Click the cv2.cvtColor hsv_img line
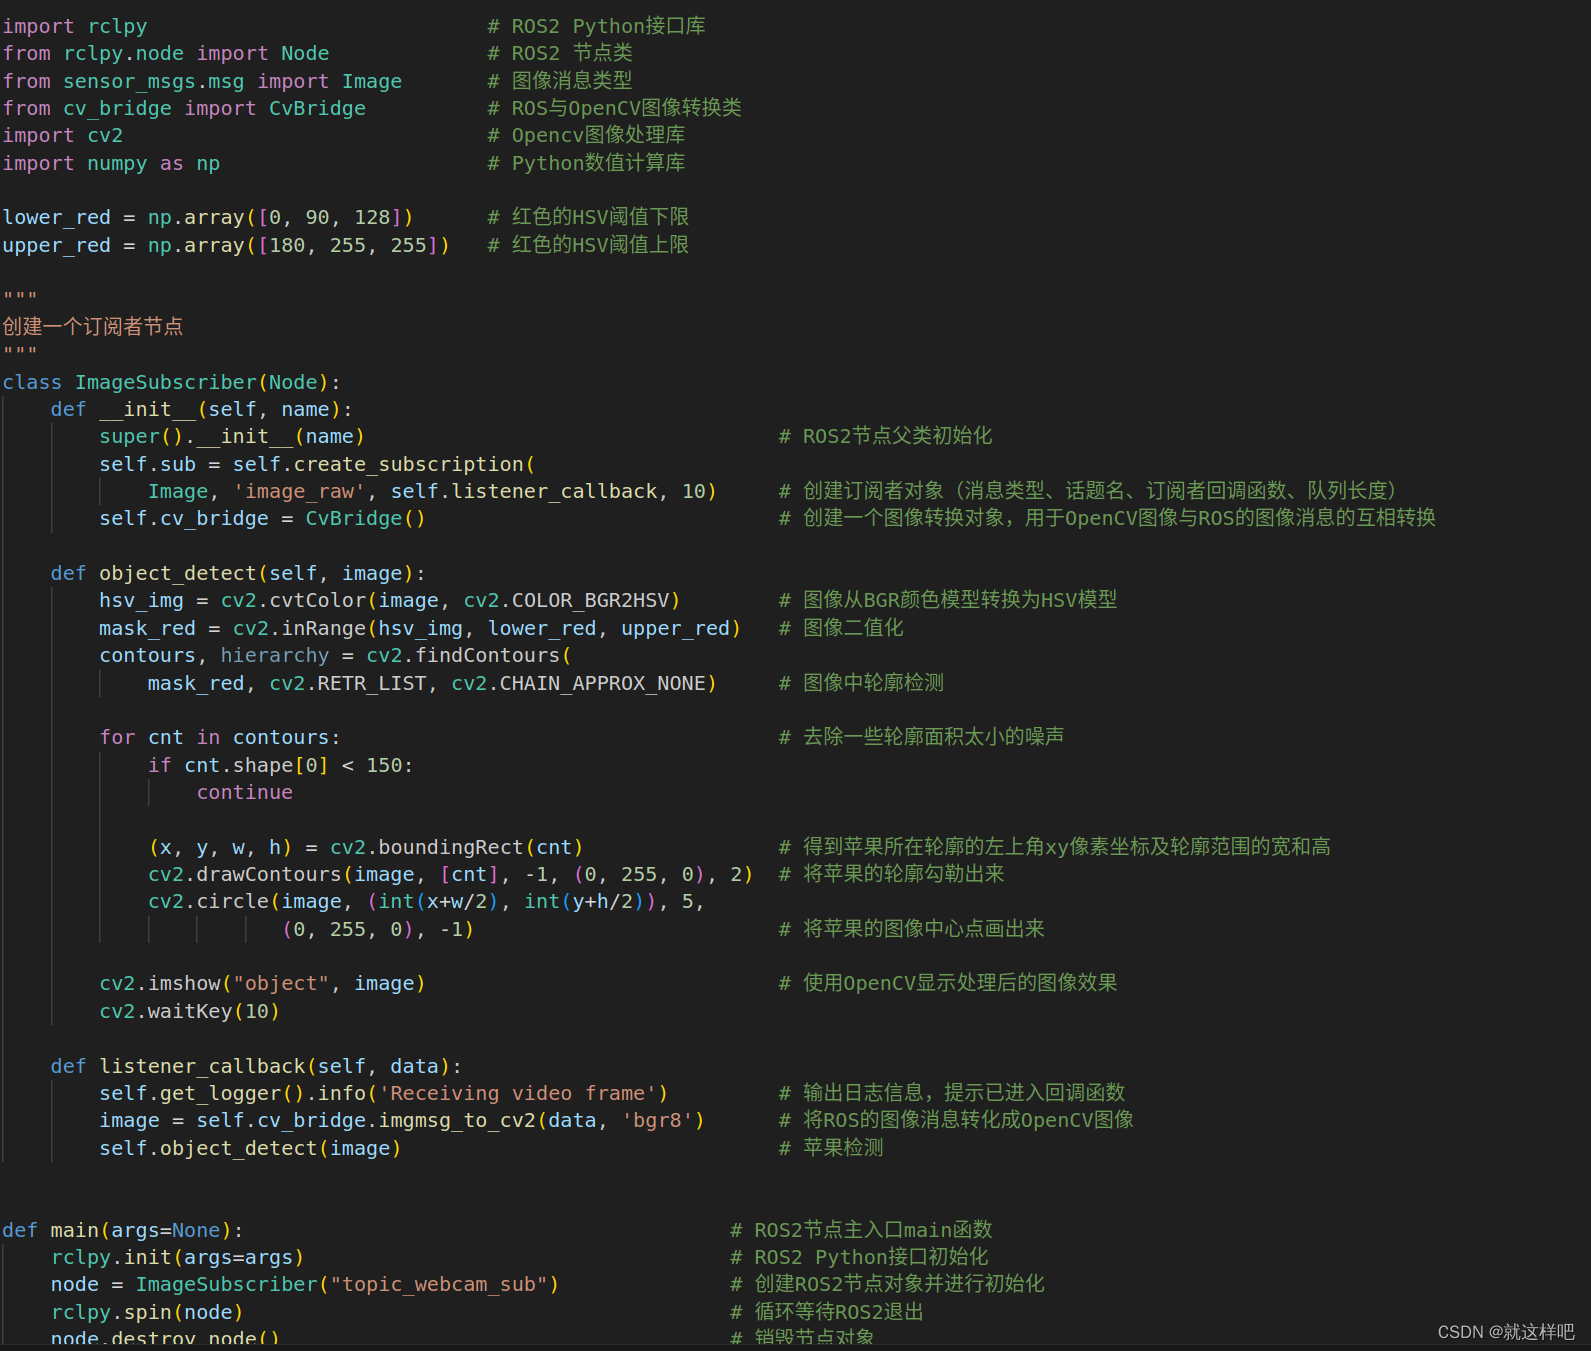 pyautogui.click(x=390, y=600)
